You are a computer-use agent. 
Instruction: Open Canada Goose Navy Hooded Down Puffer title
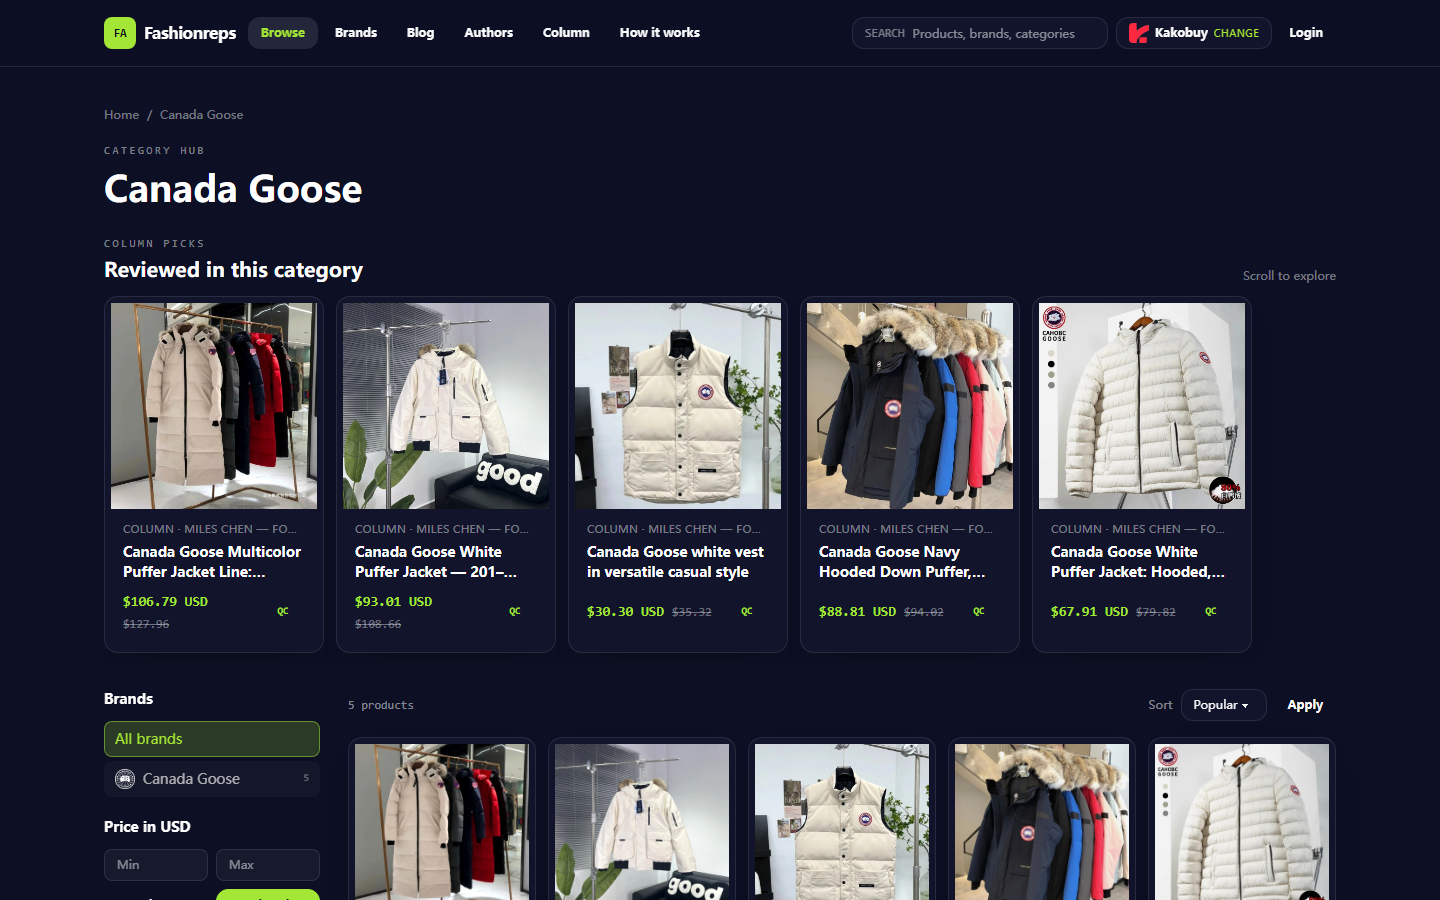click(902, 562)
